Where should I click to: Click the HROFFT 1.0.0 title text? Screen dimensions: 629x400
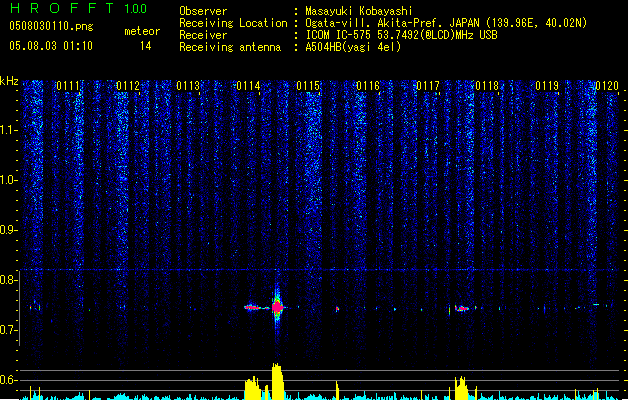tap(78, 8)
